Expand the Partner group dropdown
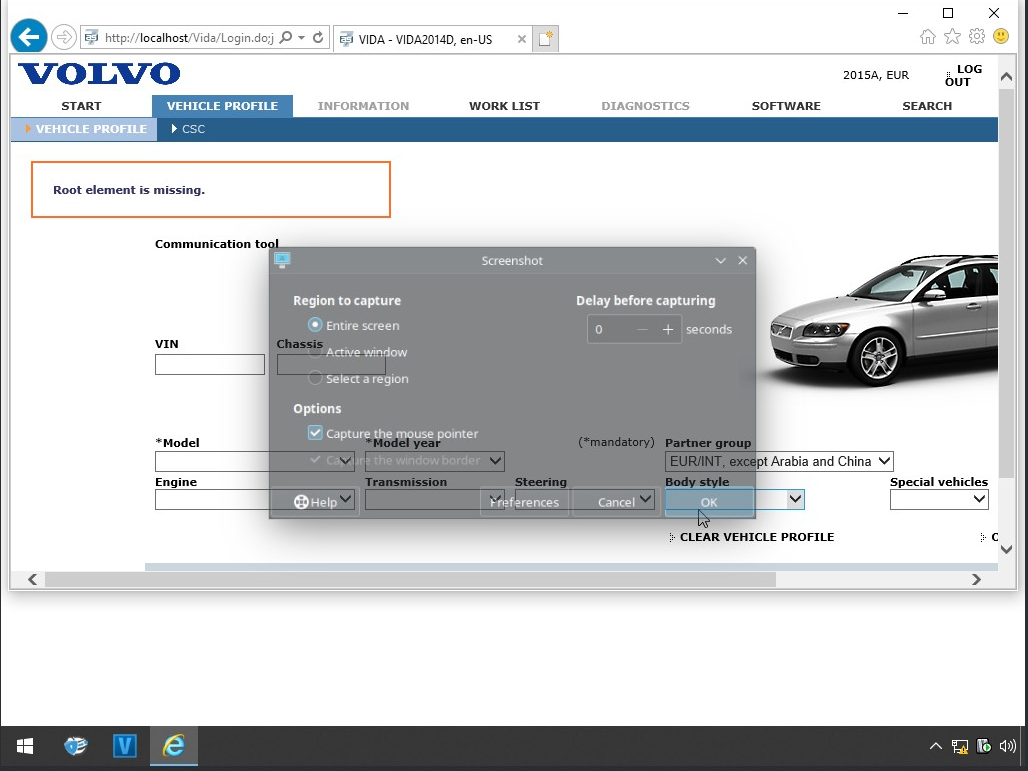1028x771 pixels. (779, 461)
